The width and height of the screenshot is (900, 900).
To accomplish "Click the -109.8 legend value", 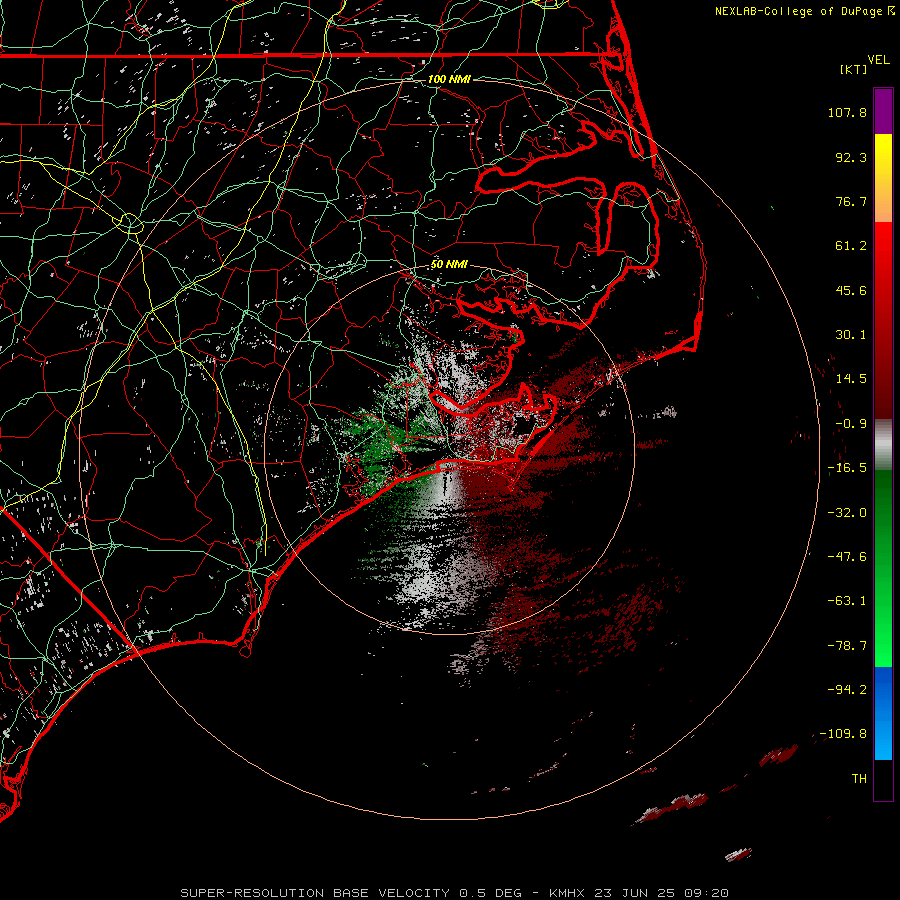I will pos(844,734).
